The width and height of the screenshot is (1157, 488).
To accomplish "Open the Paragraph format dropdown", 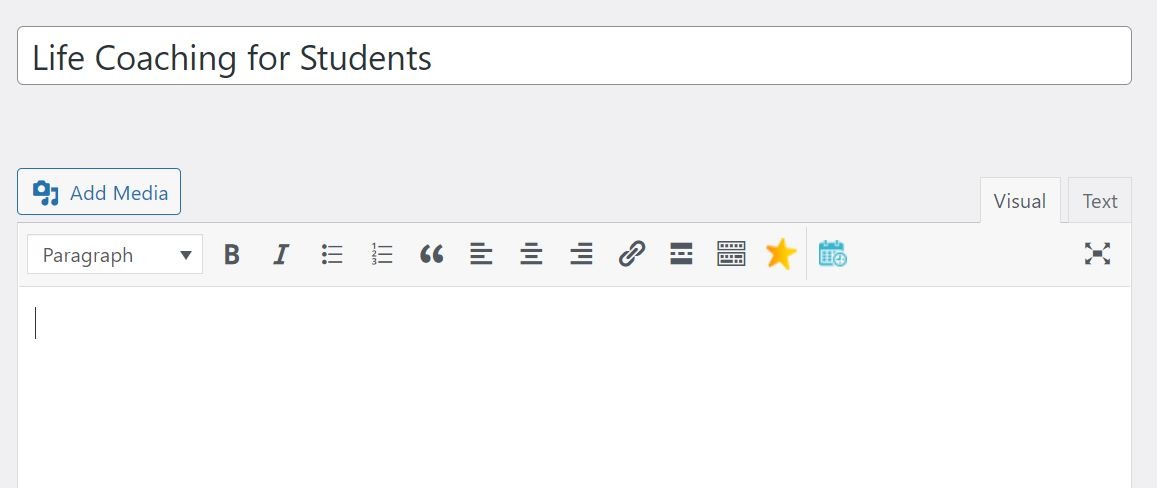I will tap(115, 255).
